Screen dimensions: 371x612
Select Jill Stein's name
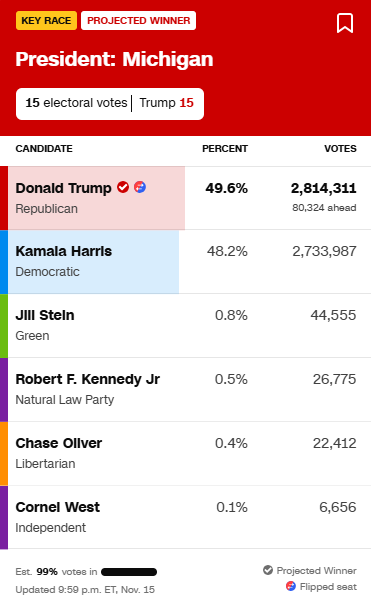coord(45,315)
